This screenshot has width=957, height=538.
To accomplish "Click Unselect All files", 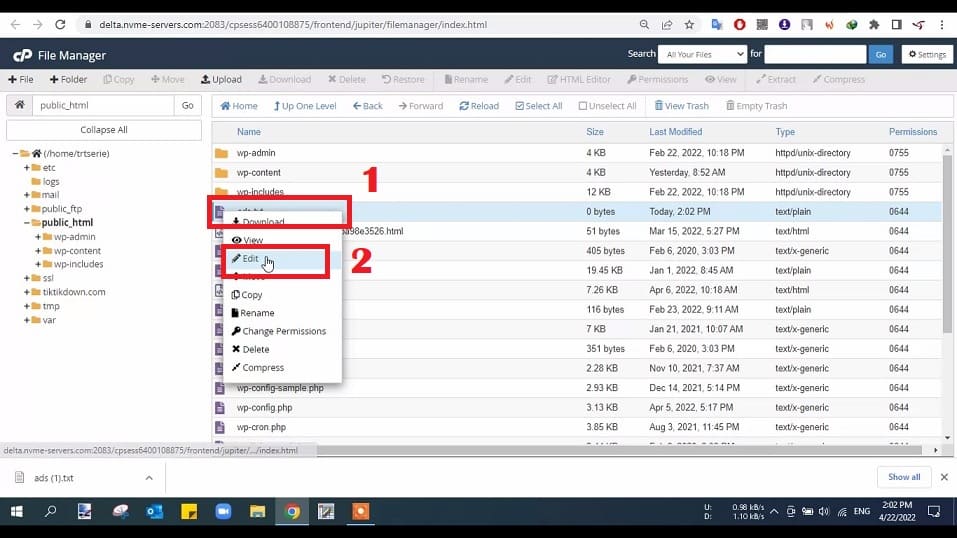I will 606,106.
